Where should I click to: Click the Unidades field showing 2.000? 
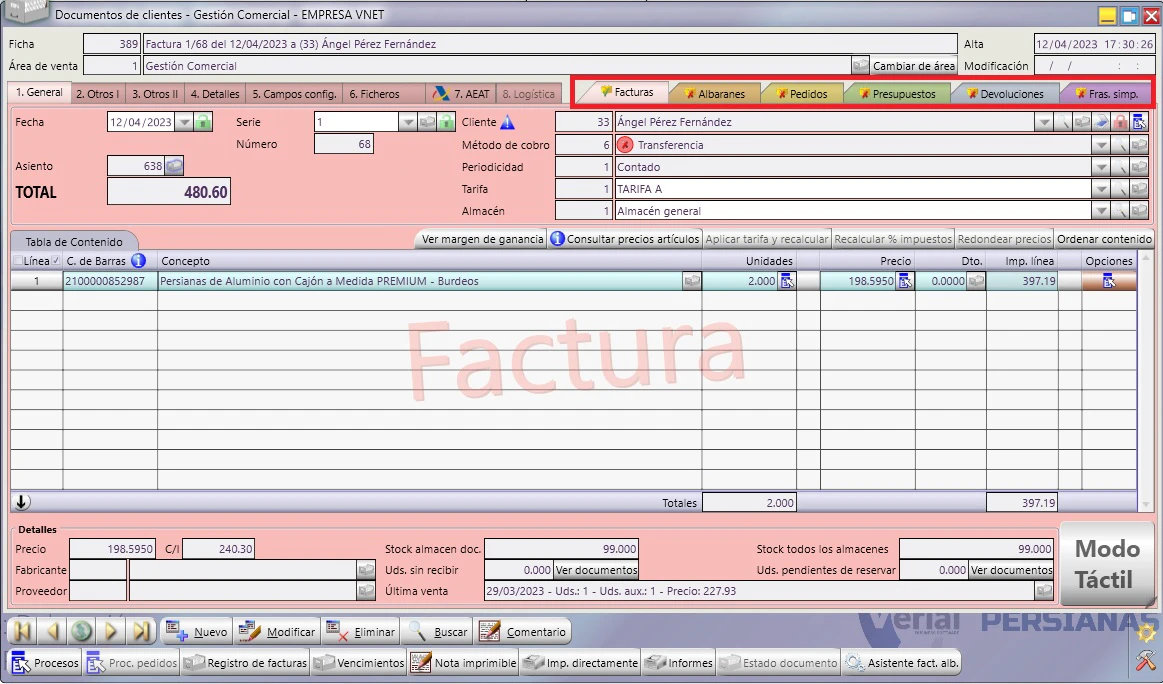tap(739, 281)
